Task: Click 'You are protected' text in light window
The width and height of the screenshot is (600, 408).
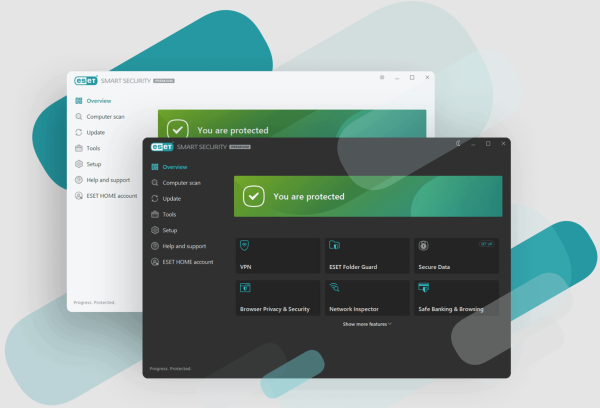Action: 233,131
